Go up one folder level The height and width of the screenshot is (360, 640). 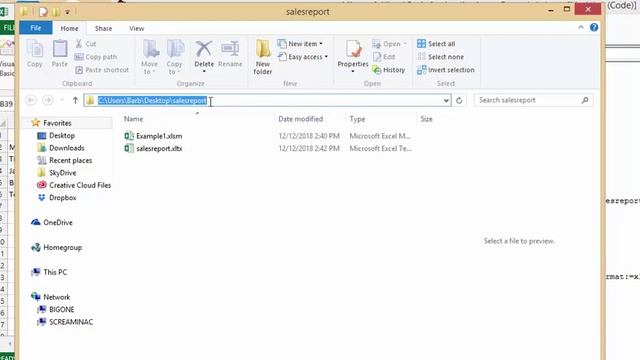pyautogui.click(x=75, y=100)
